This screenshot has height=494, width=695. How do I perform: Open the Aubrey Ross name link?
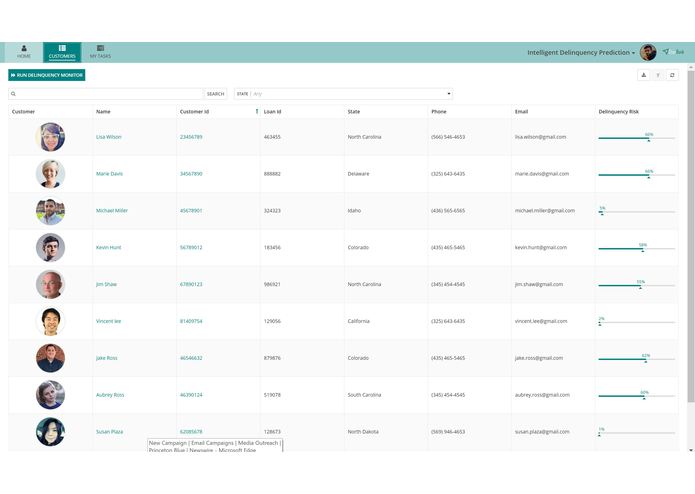coord(110,394)
